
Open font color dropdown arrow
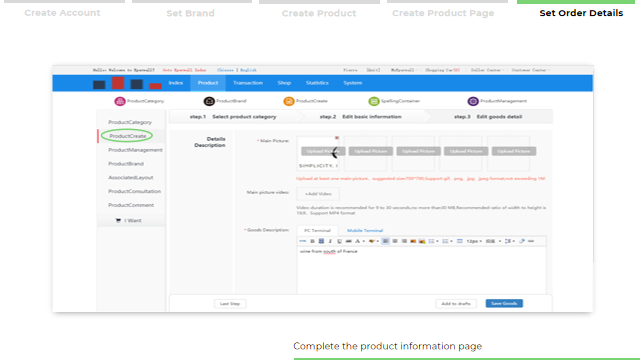click(x=364, y=241)
